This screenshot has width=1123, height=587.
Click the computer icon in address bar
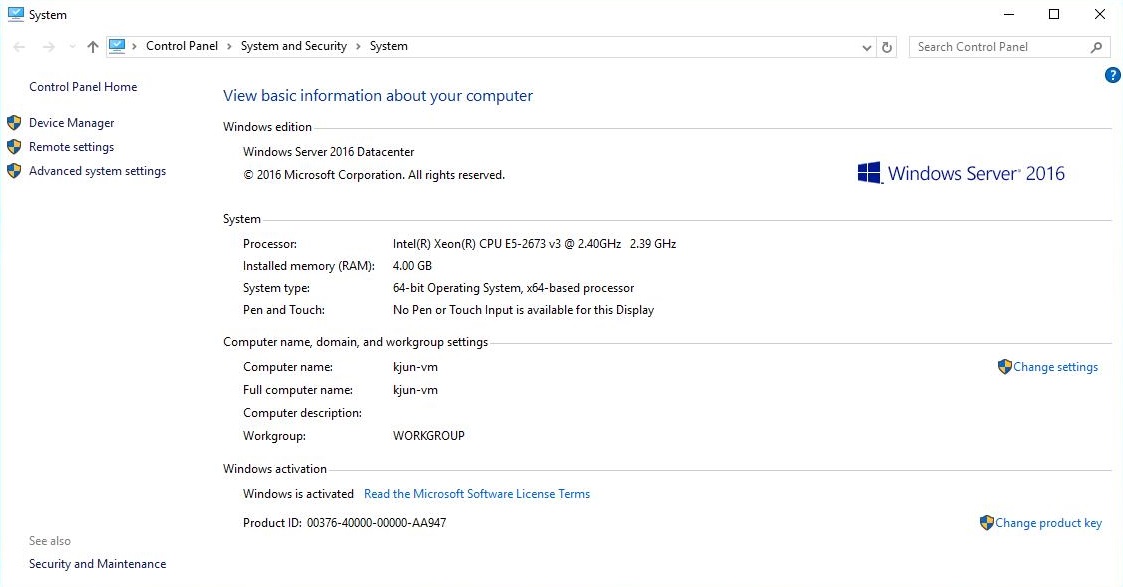[x=117, y=46]
